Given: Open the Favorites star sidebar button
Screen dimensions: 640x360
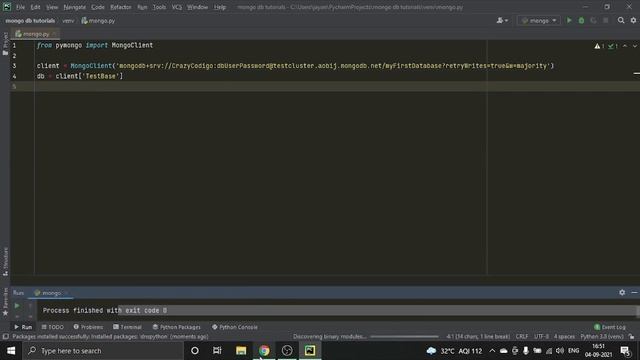Looking at the screenshot, I should point(5,302).
